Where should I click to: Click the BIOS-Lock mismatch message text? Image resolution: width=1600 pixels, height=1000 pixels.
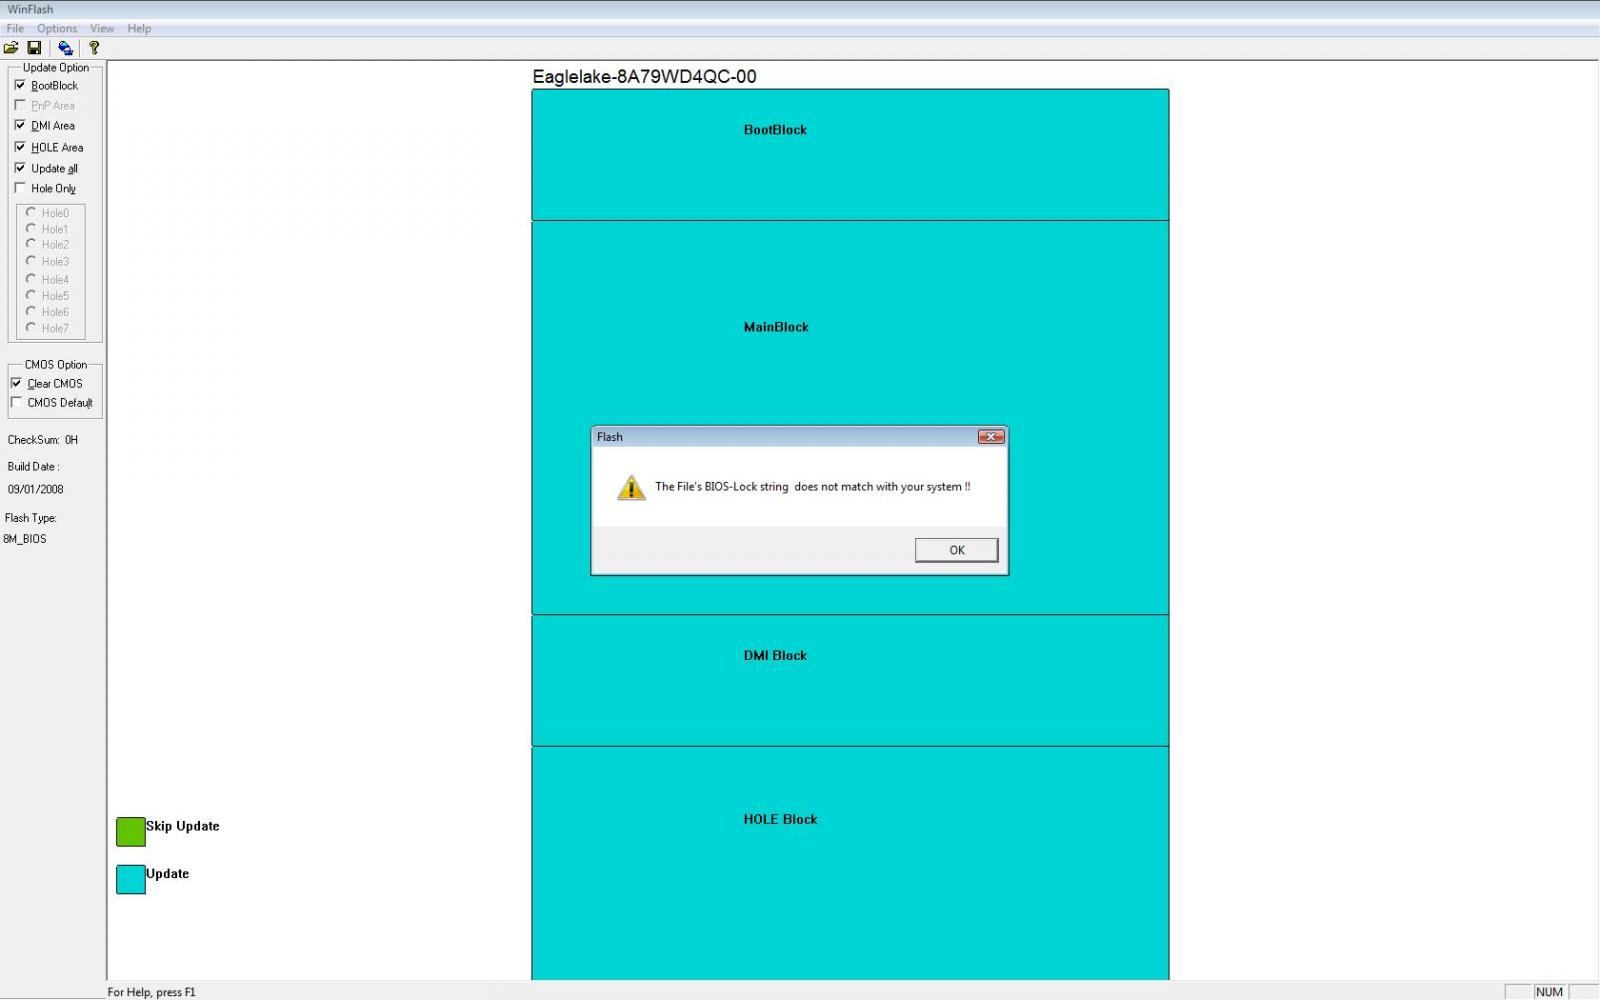(x=812, y=487)
